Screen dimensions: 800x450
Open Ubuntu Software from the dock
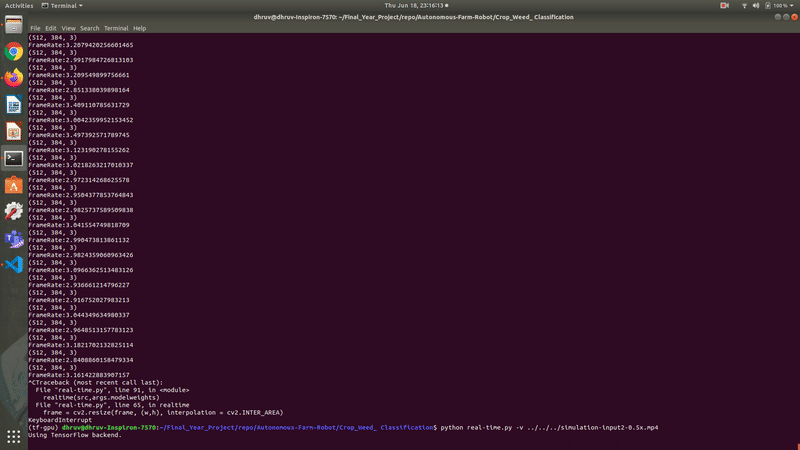(x=14, y=185)
